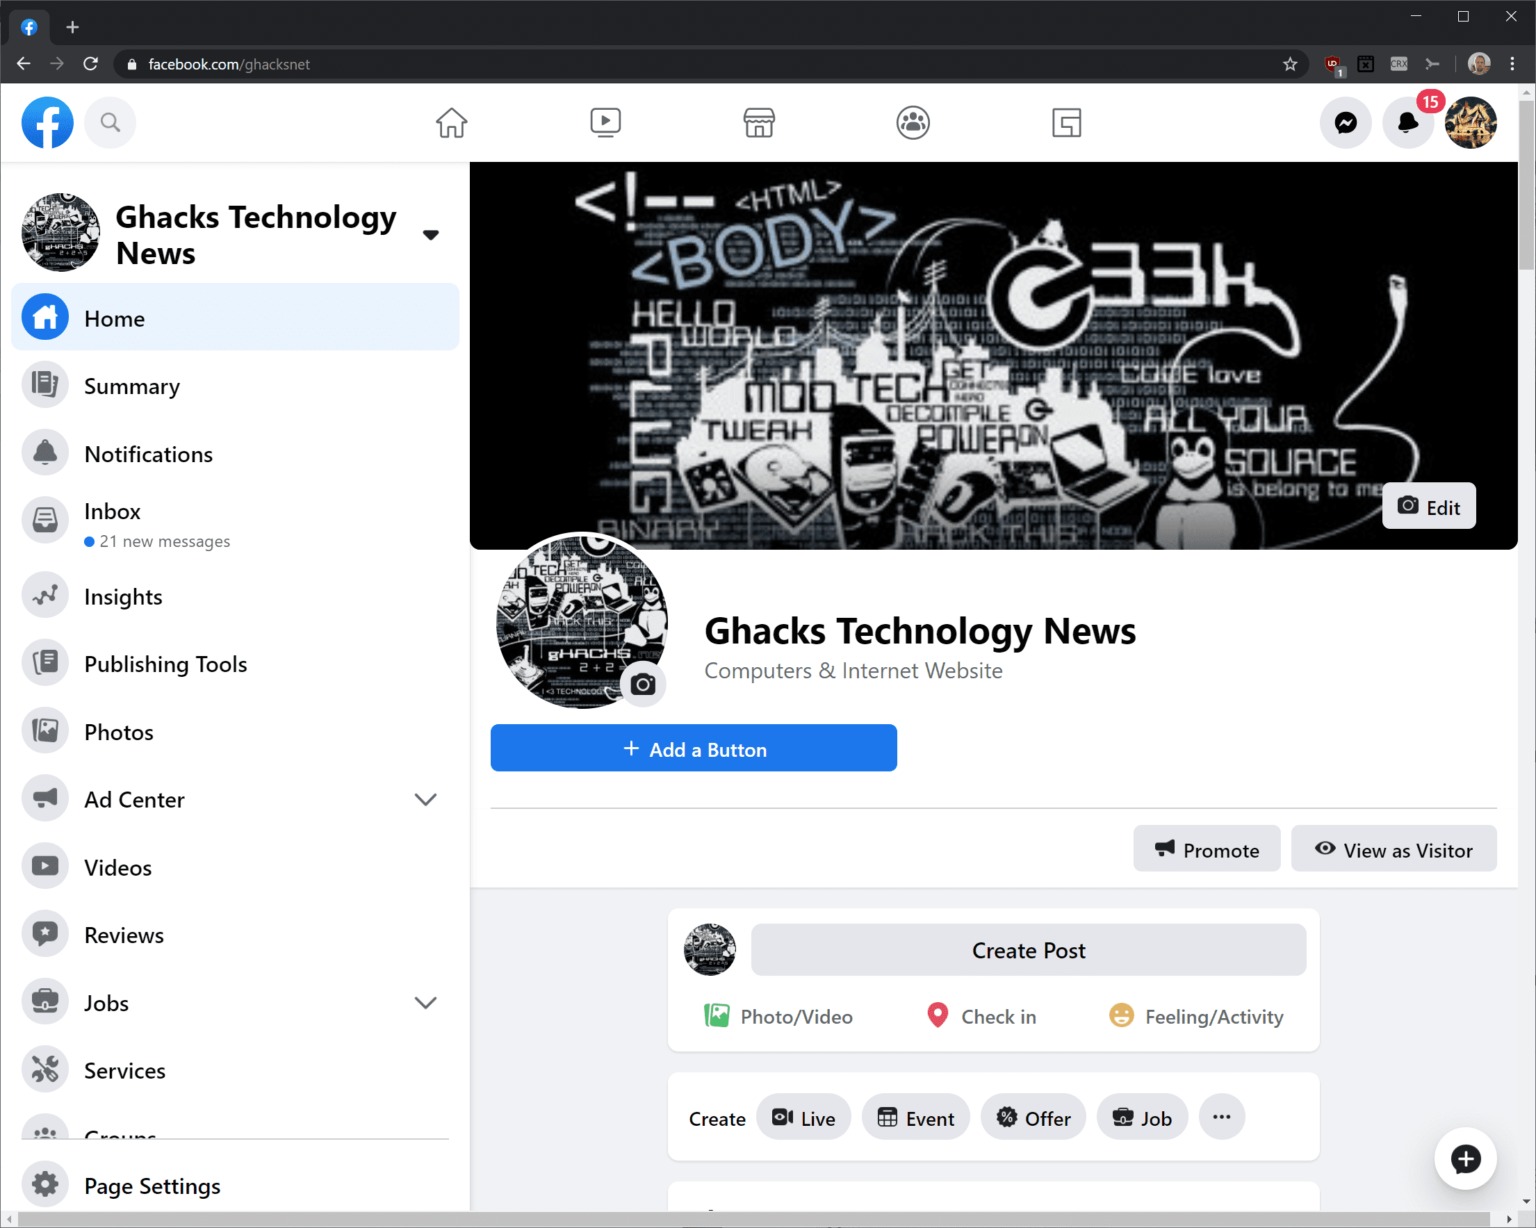The width and height of the screenshot is (1536, 1228).
Task: Expand the Ad Center section
Action: (425, 799)
